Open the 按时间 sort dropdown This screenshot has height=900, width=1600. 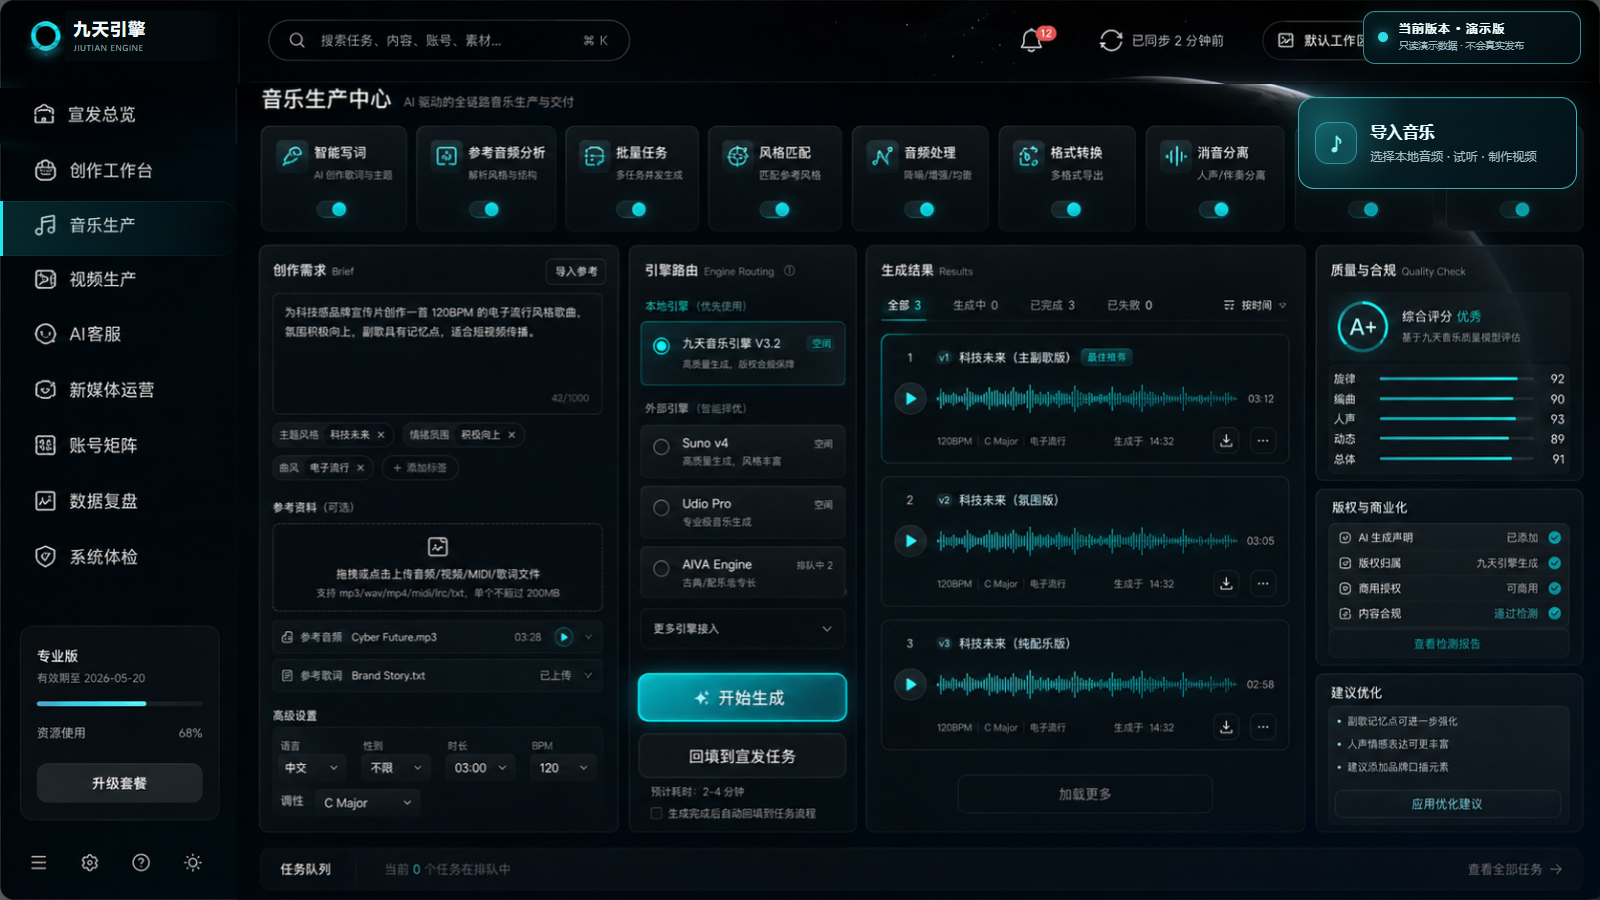coord(1255,305)
